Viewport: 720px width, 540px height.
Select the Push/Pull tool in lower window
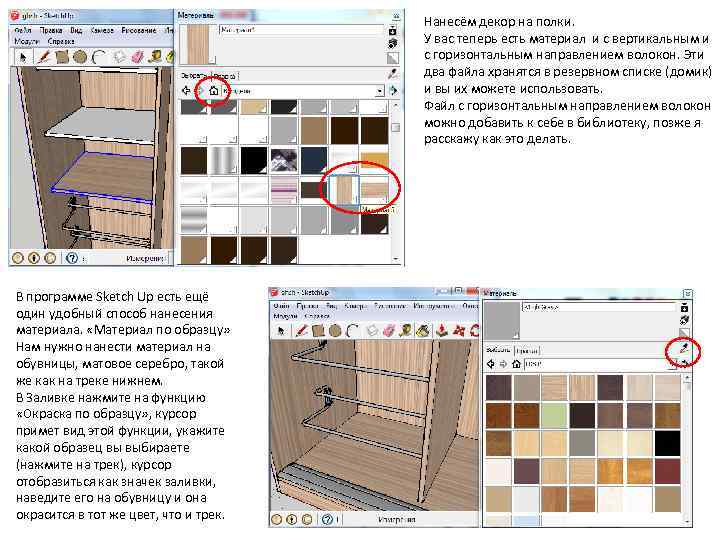(x=442, y=331)
